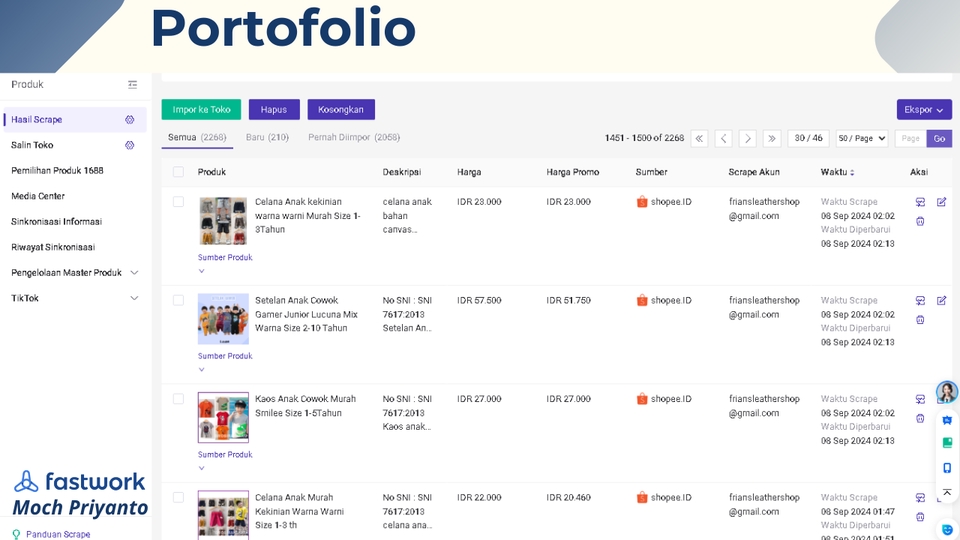Check the Setelan Anak Cowok row checkbox

[178, 300]
